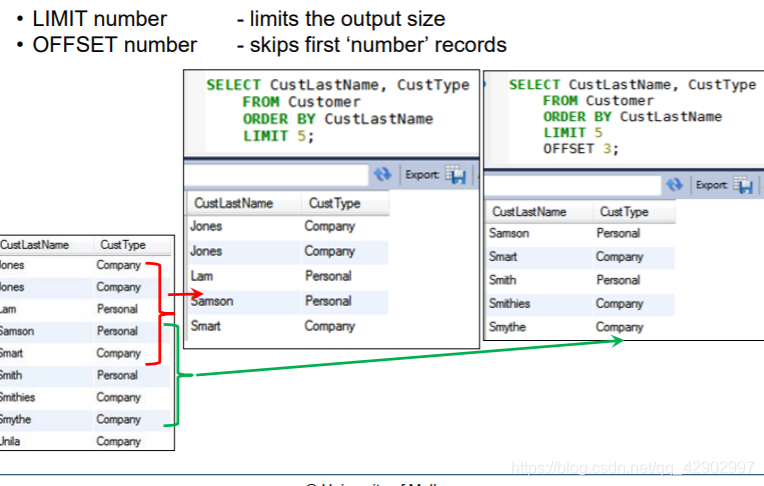Click Export label in OFFSET 3 result toolbar
Viewport: 764px width, 486px height.
tap(711, 185)
